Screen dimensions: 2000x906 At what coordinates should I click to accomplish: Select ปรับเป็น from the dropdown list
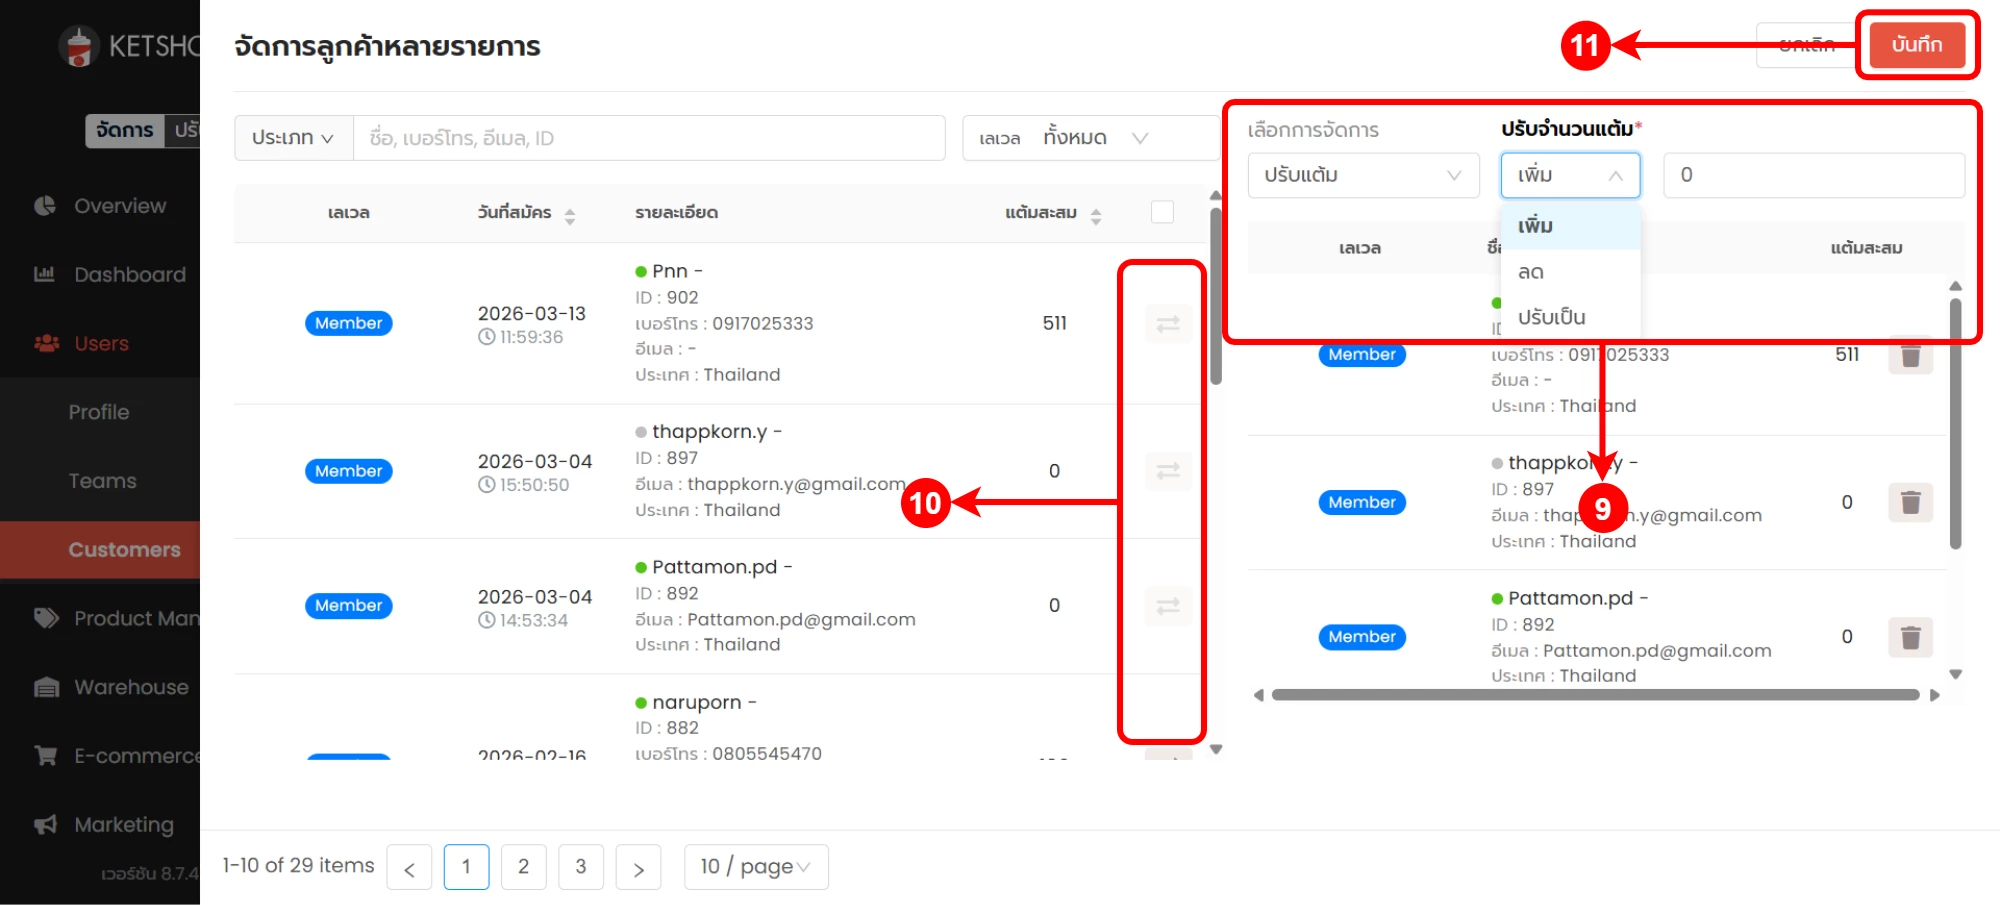[1551, 318]
